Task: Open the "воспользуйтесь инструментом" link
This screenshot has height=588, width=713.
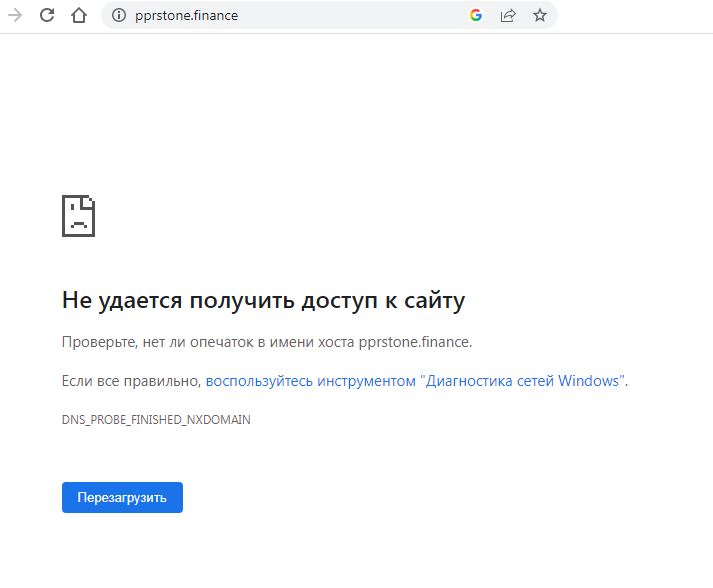Action: click(310, 381)
